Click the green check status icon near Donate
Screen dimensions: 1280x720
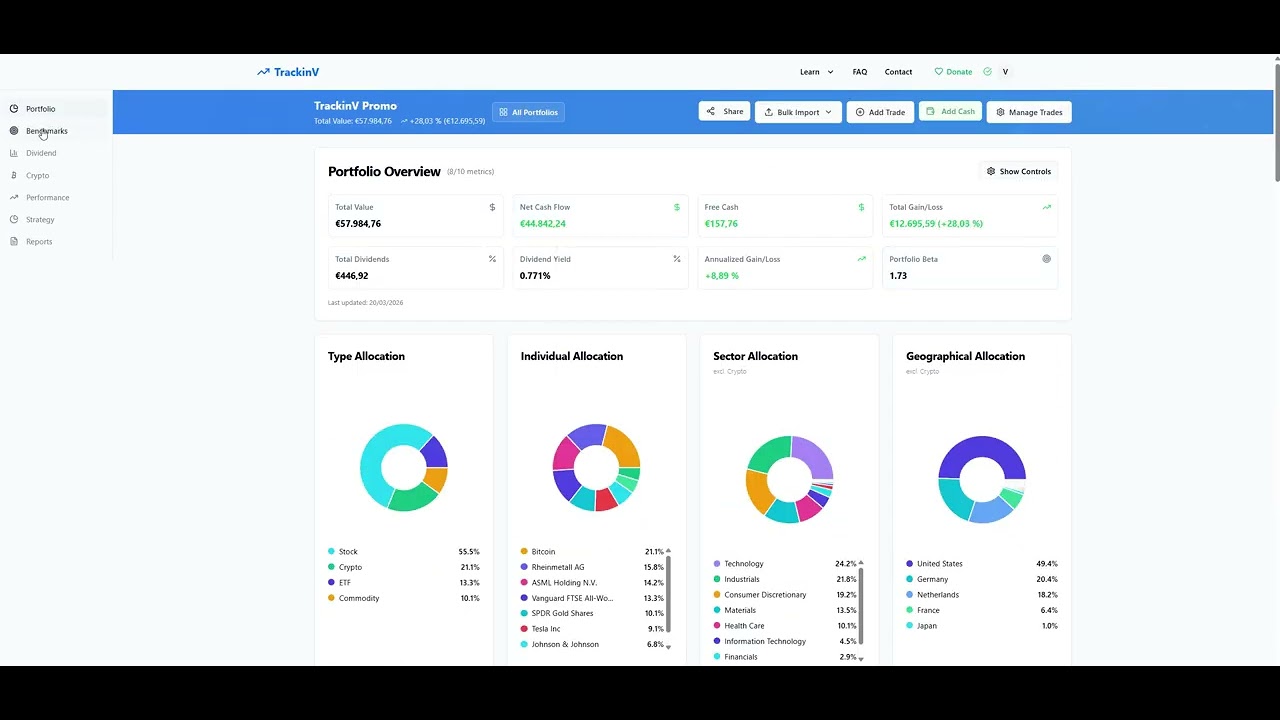pyautogui.click(x=987, y=72)
